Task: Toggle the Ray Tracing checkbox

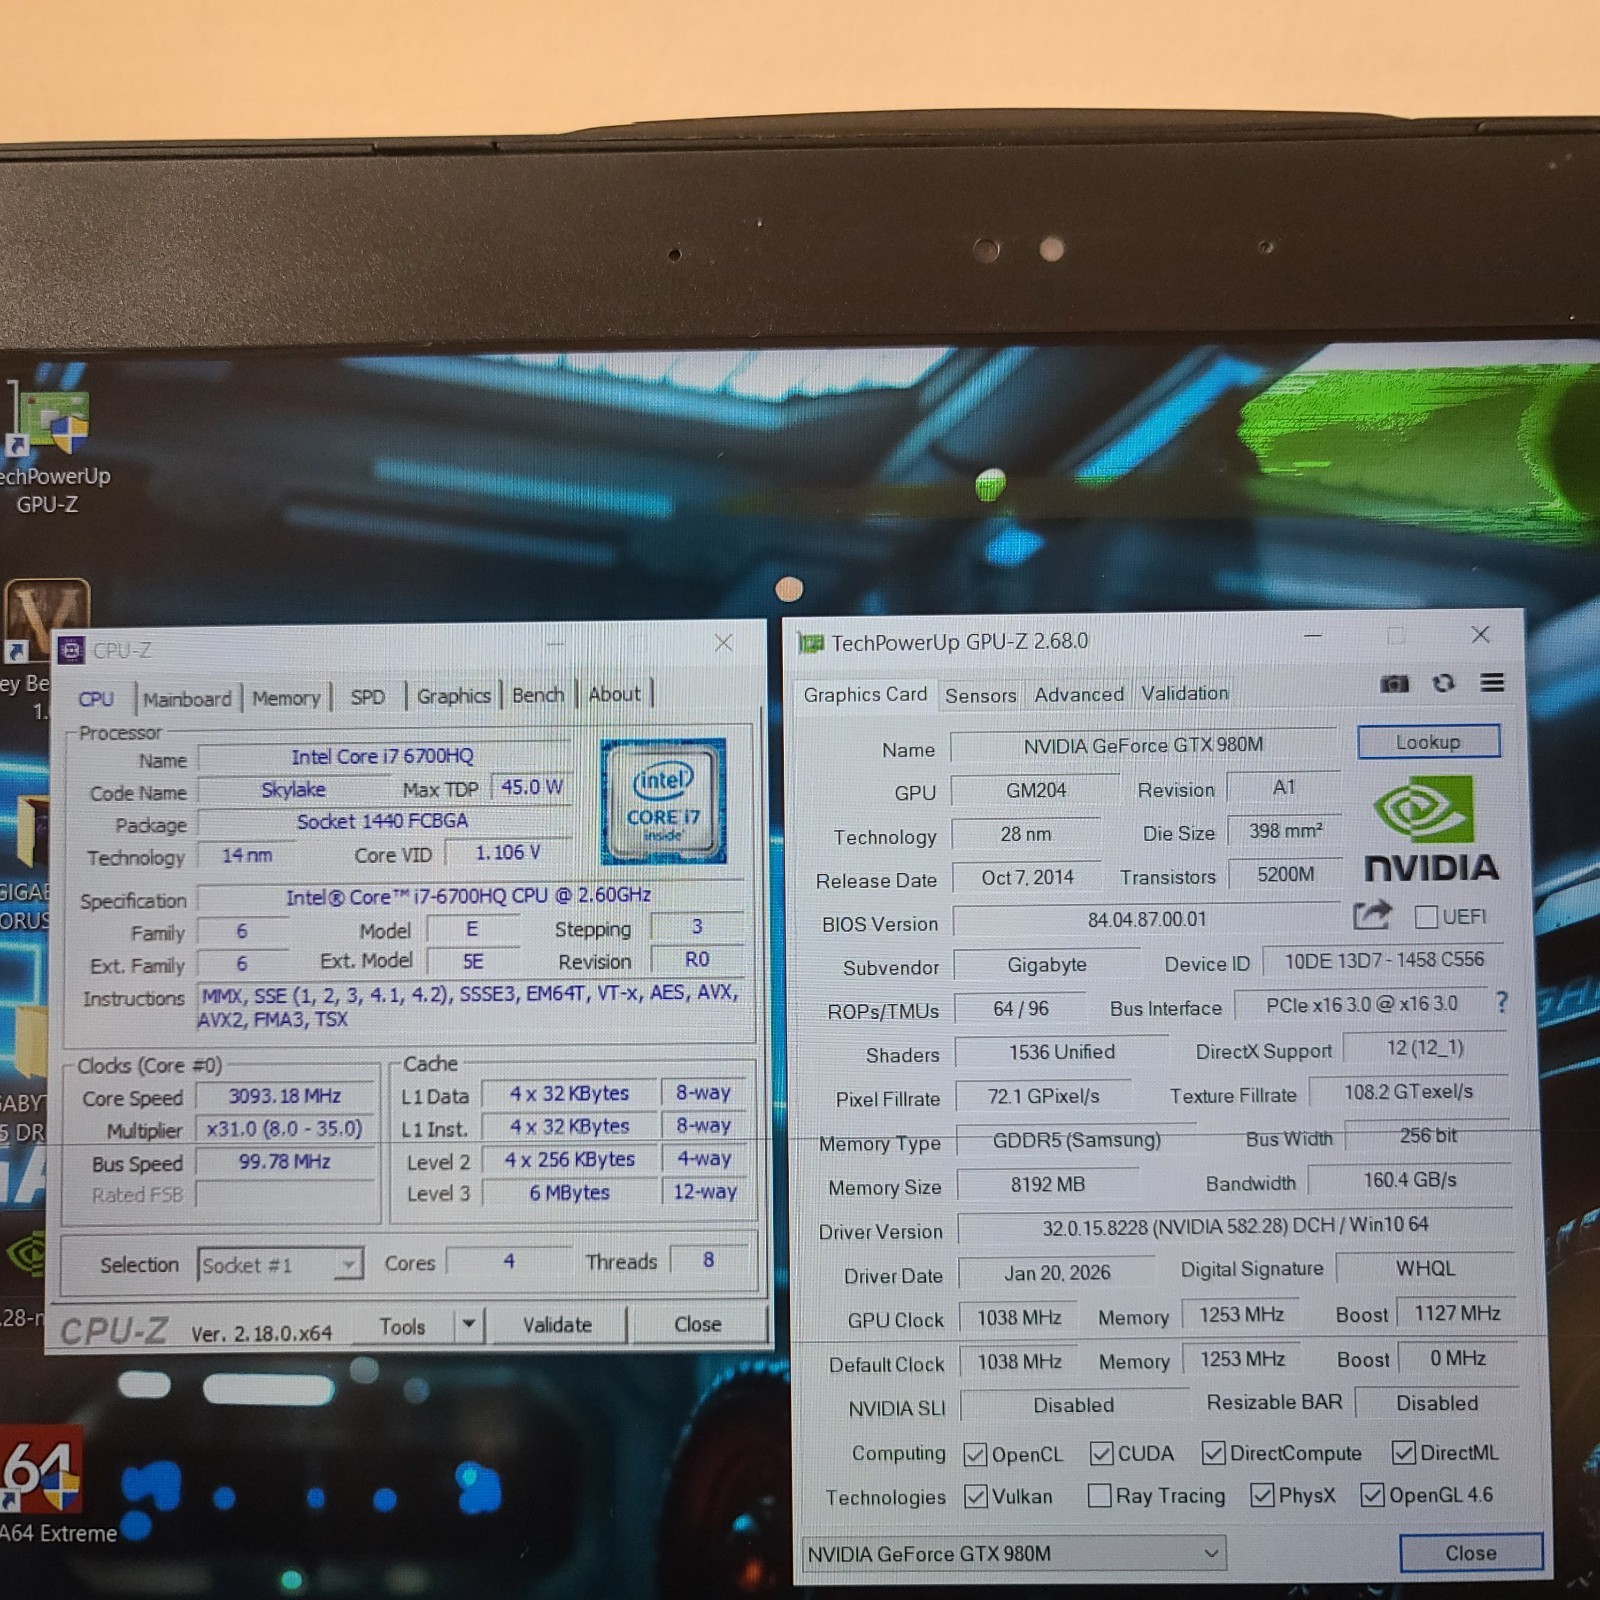Action: [1099, 1496]
